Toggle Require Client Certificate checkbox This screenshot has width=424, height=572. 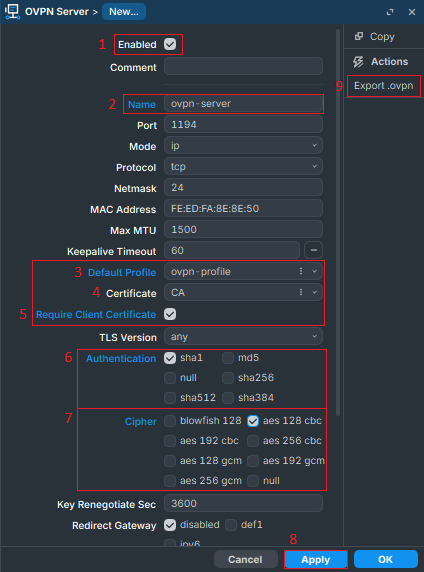[x=170, y=314]
